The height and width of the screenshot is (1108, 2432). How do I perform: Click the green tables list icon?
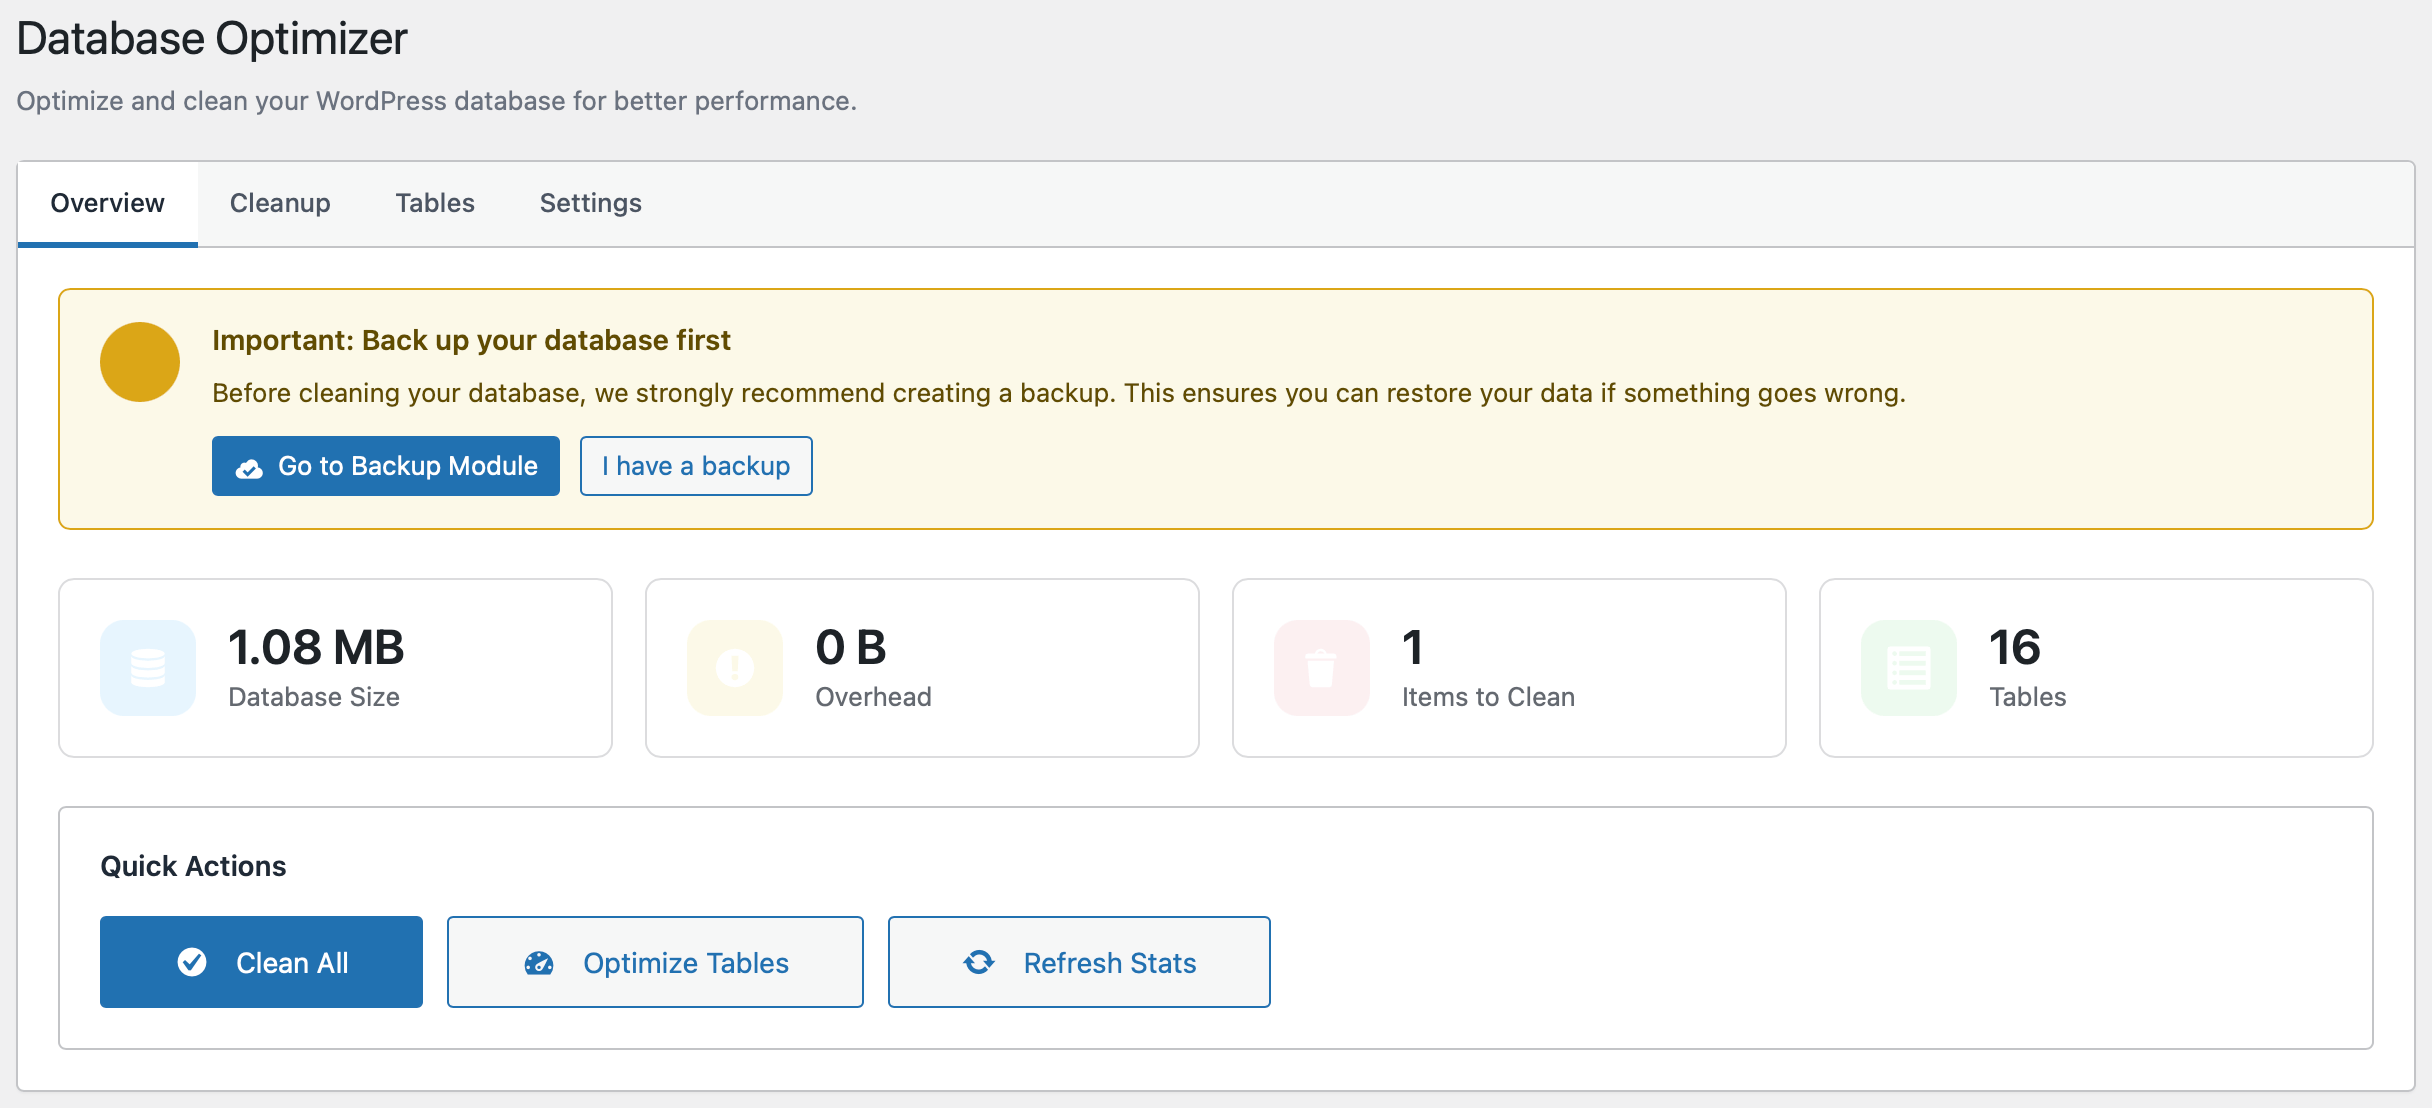[1907, 667]
